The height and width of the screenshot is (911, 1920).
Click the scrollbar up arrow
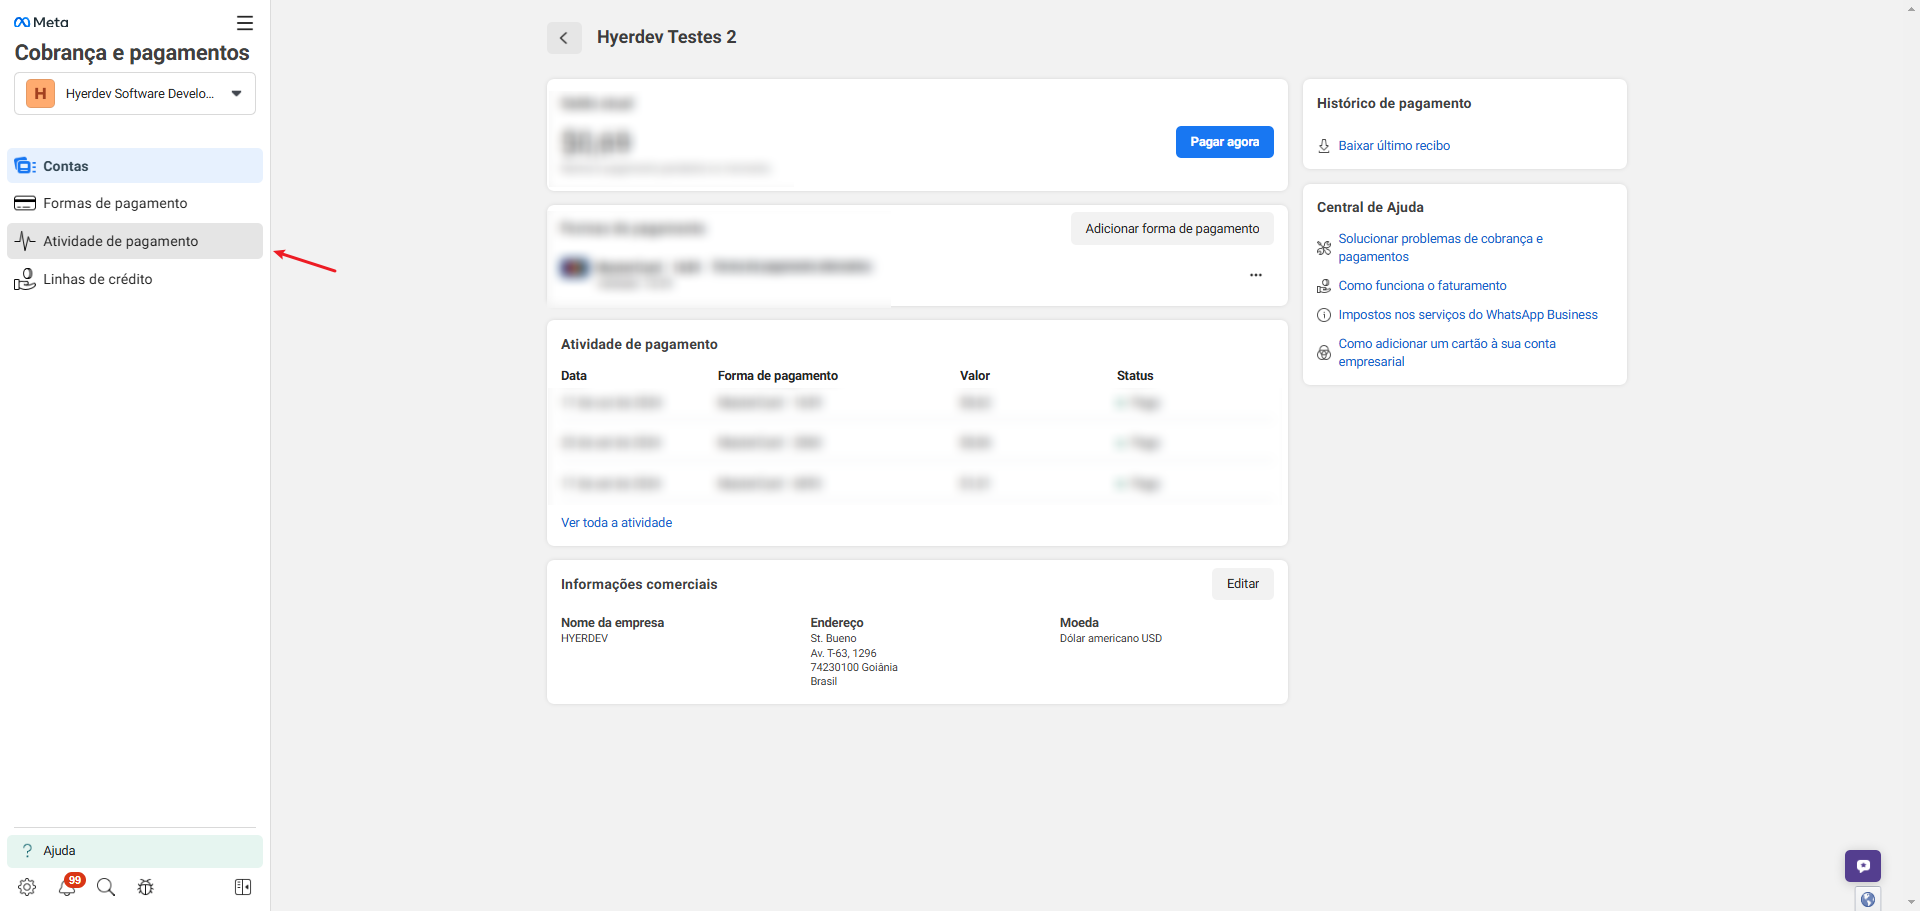pos(1911,9)
